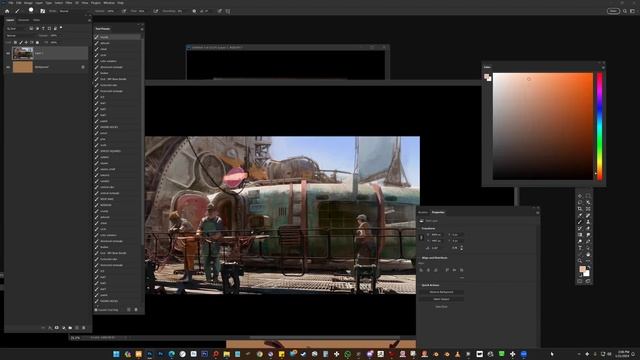Select the Type tool

pos(580,247)
